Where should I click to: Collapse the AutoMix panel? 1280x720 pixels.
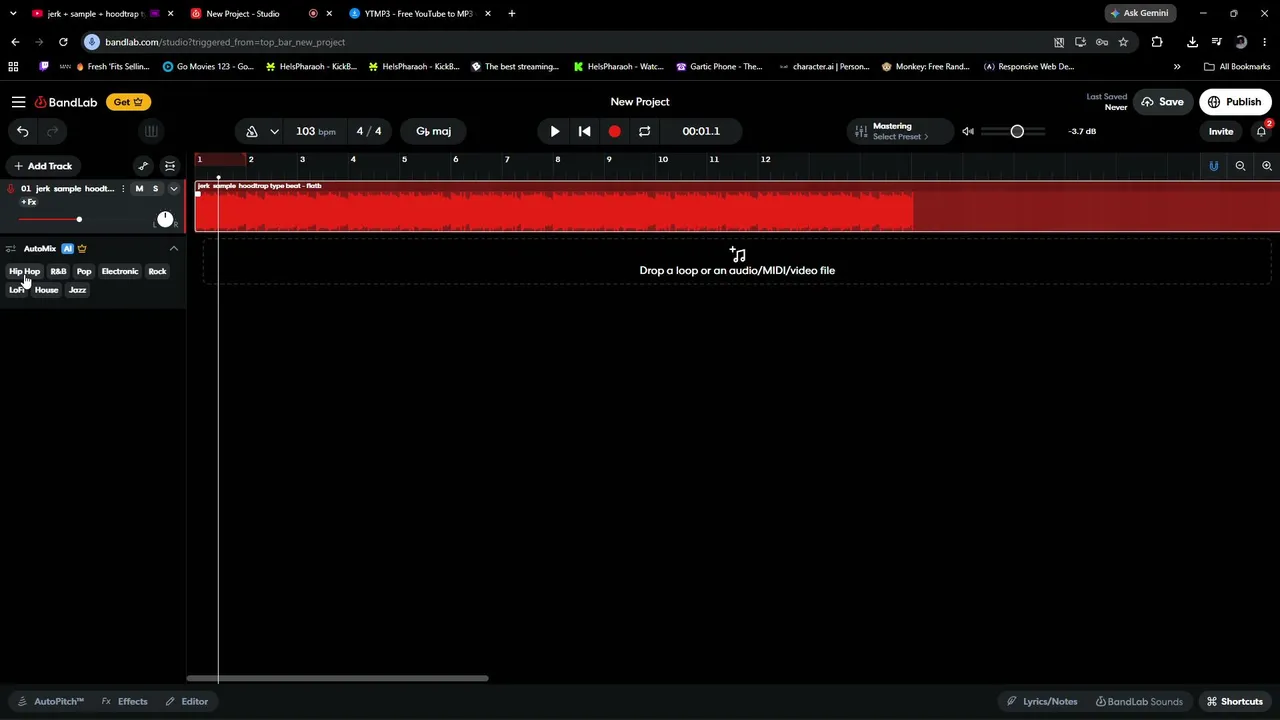173,248
